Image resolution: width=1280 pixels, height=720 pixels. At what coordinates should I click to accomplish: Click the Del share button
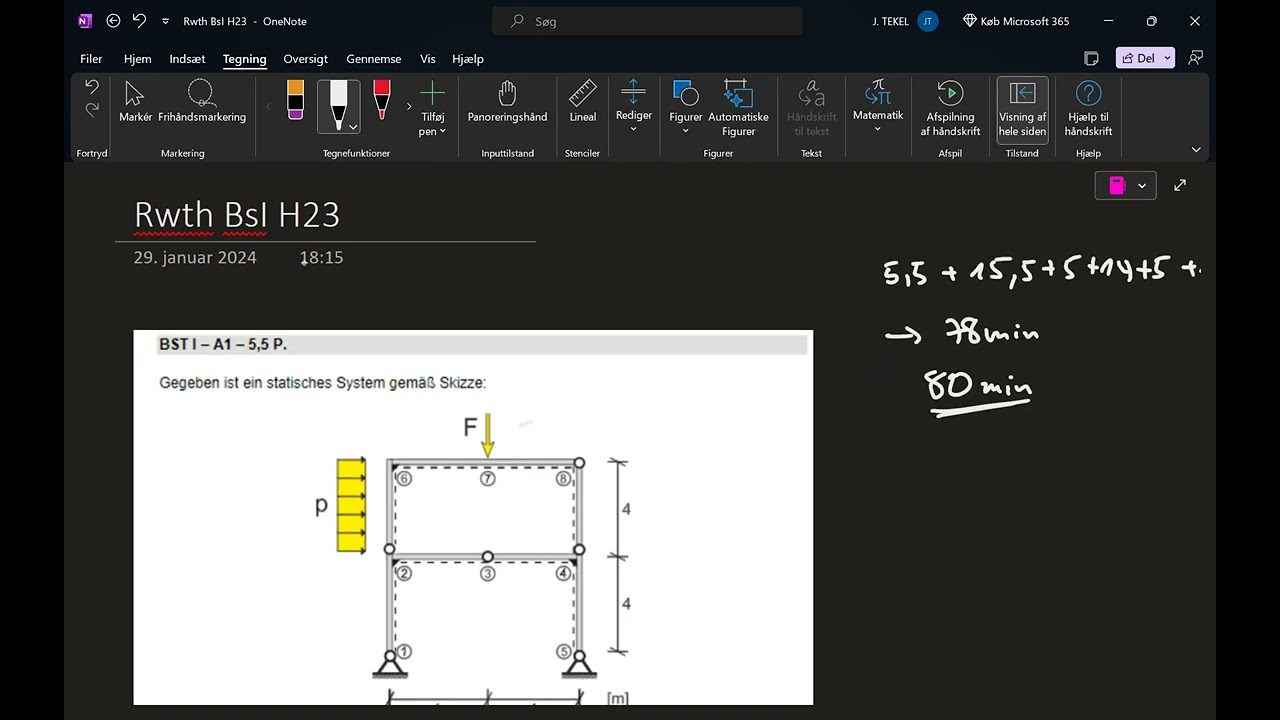tap(1139, 59)
